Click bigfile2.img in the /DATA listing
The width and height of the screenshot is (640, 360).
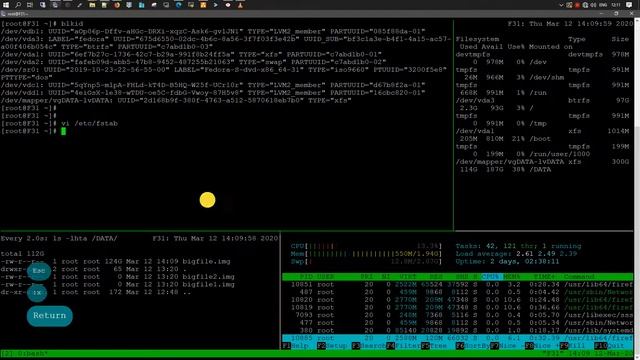point(209,277)
